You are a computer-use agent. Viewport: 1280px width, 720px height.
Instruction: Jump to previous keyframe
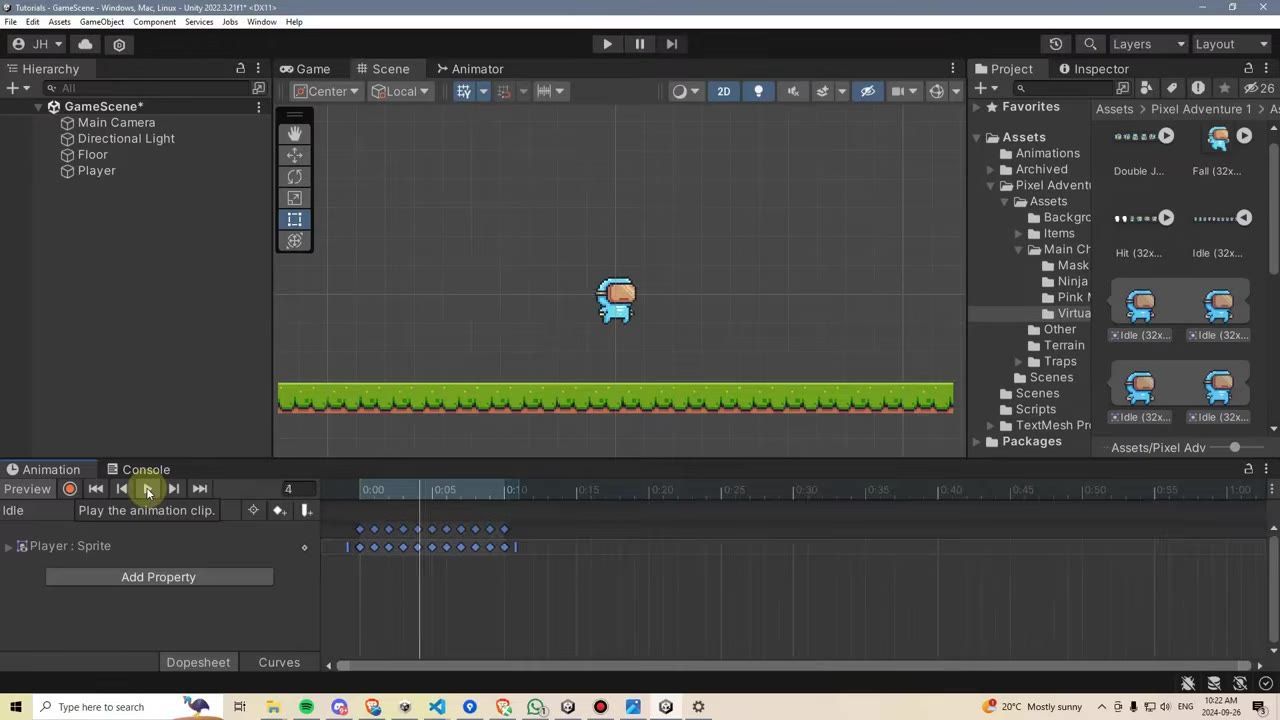pos(122,489)
